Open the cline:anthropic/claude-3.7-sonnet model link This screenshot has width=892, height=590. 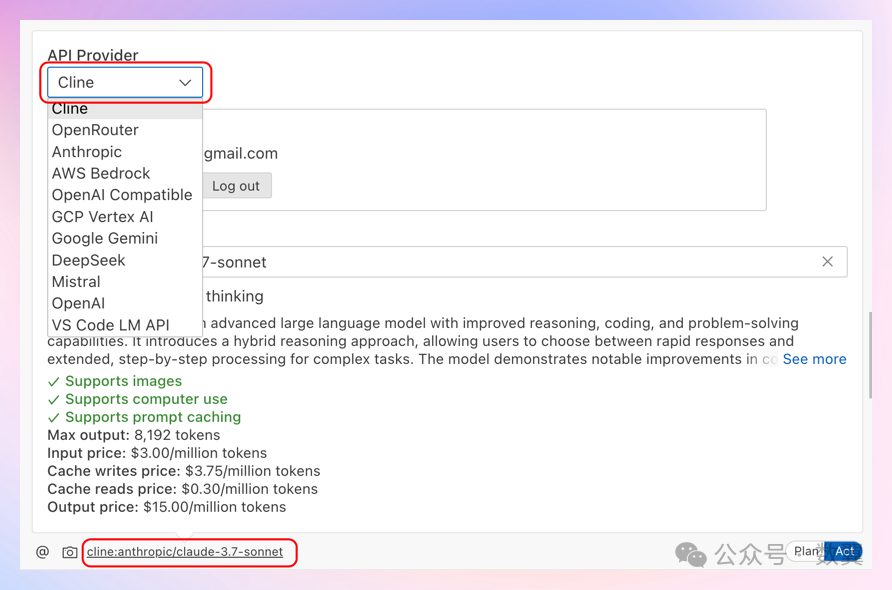click(x=185, y=552)
